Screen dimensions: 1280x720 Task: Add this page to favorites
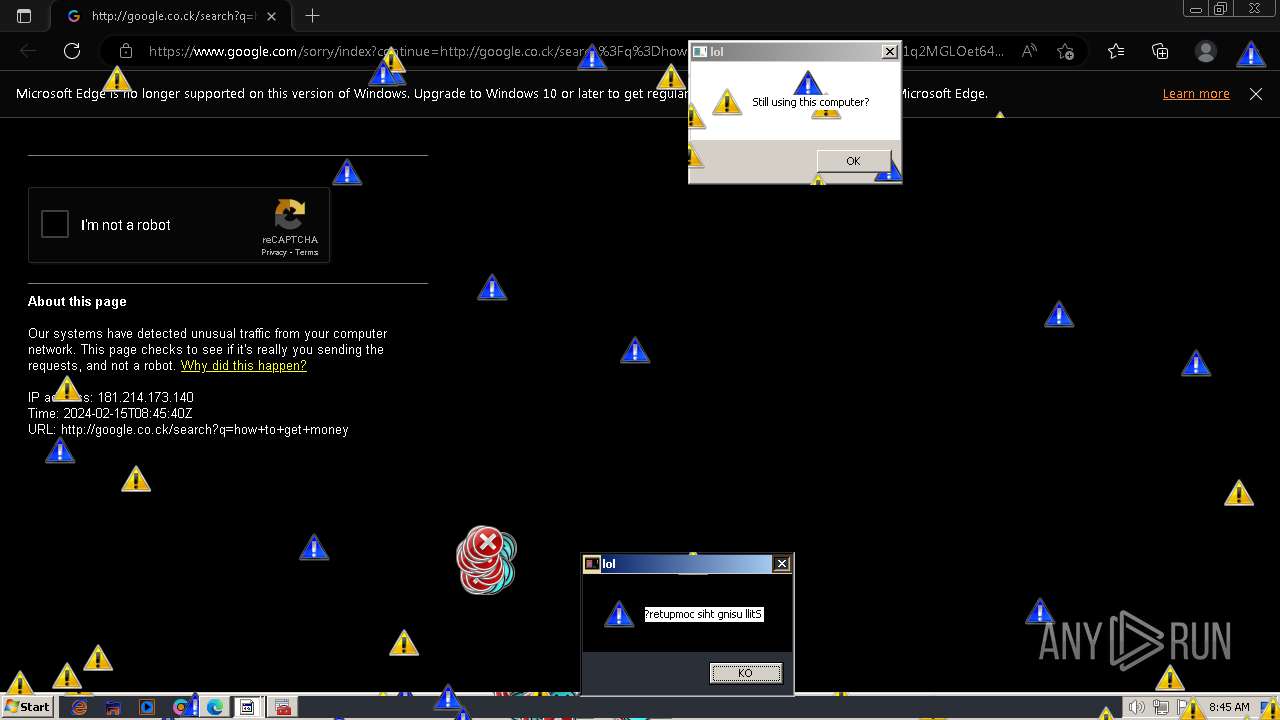[1065, 51]
